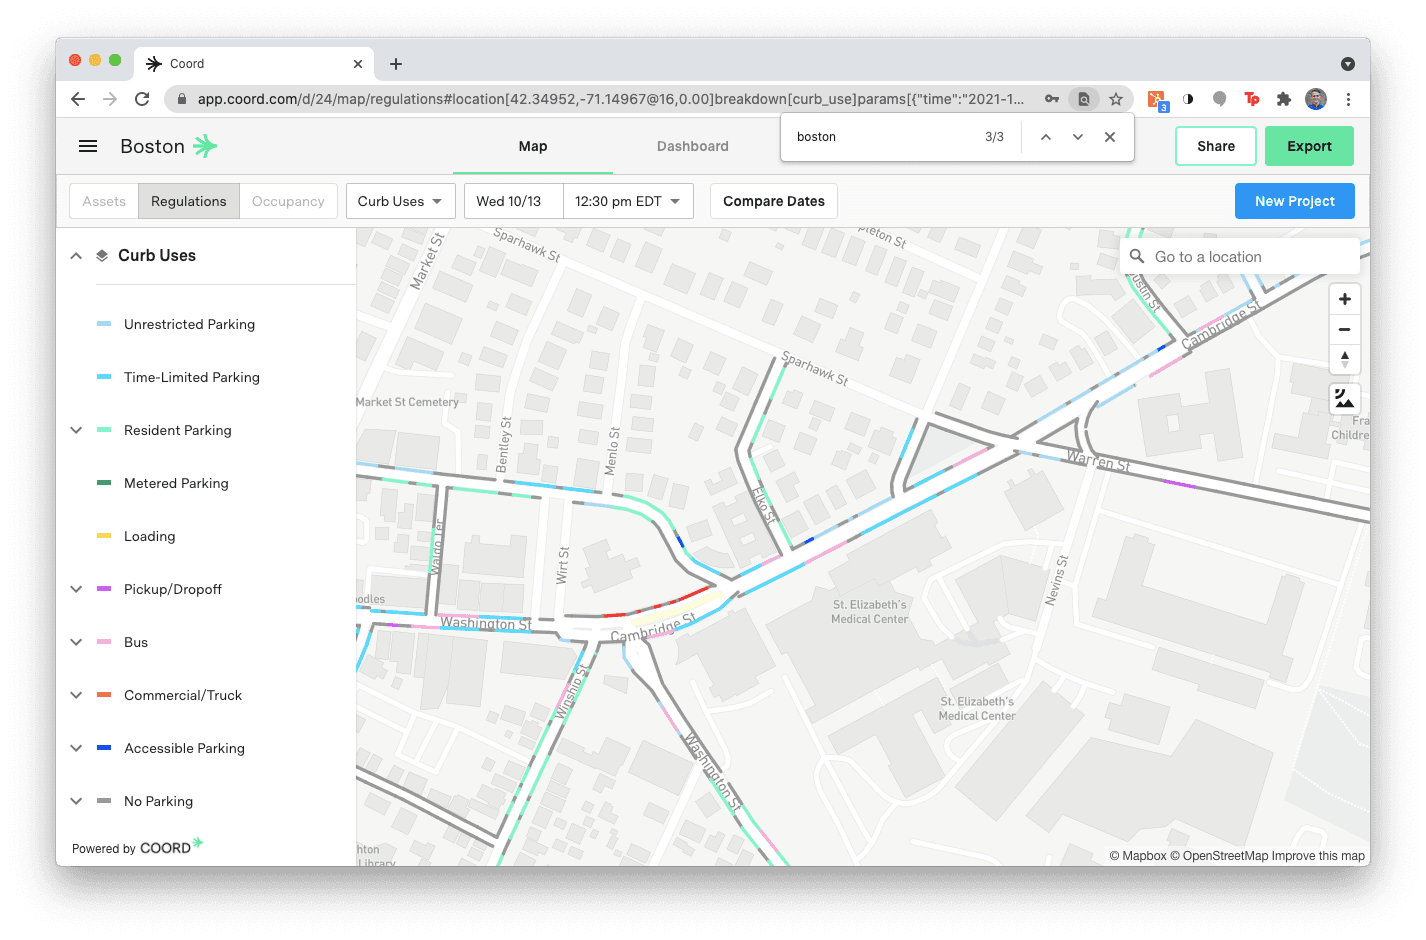Reload the current page
The width and height of the screenshot is (1426, 940).
click(142, 99)
